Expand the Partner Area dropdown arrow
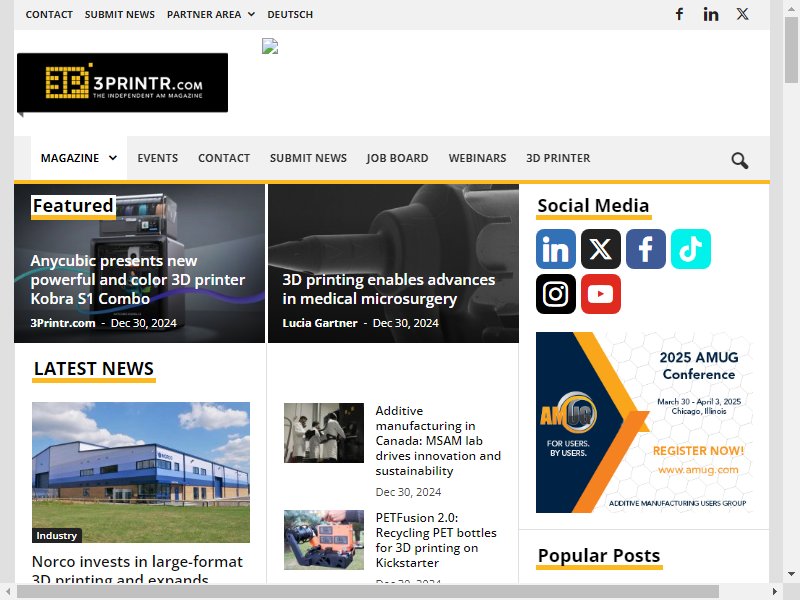Viewport: 800px width, 600px height. pos(251,14)
